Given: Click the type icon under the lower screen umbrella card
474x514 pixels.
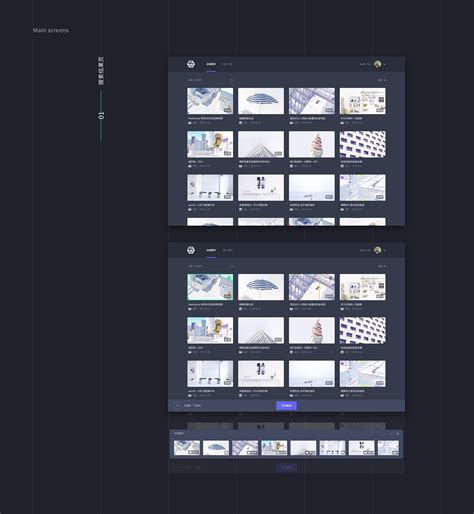Looking at the screenshot, I should (x=240, y=309).
